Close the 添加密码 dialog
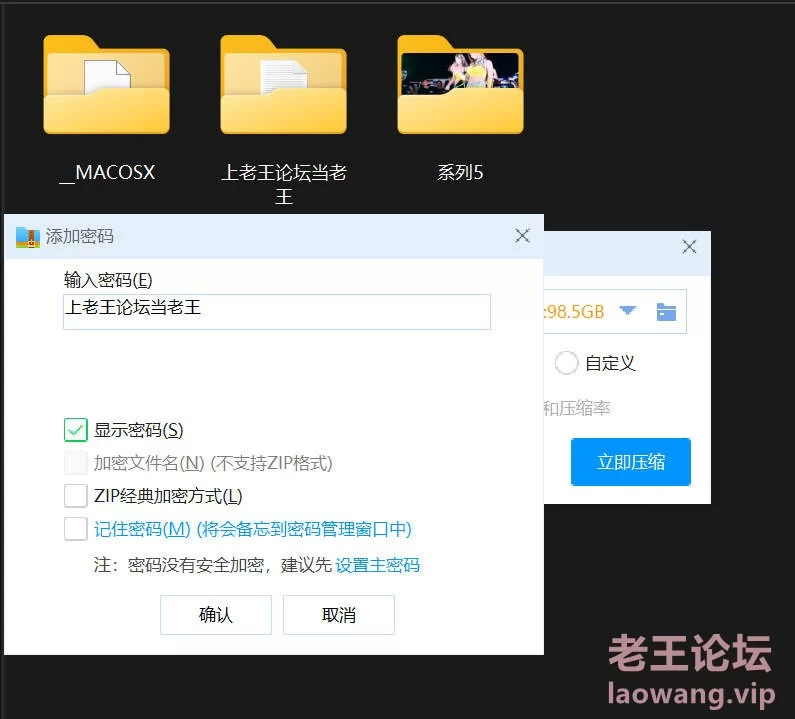The height and width of the screenshot is (719, 795). click(x=522, y=236)
